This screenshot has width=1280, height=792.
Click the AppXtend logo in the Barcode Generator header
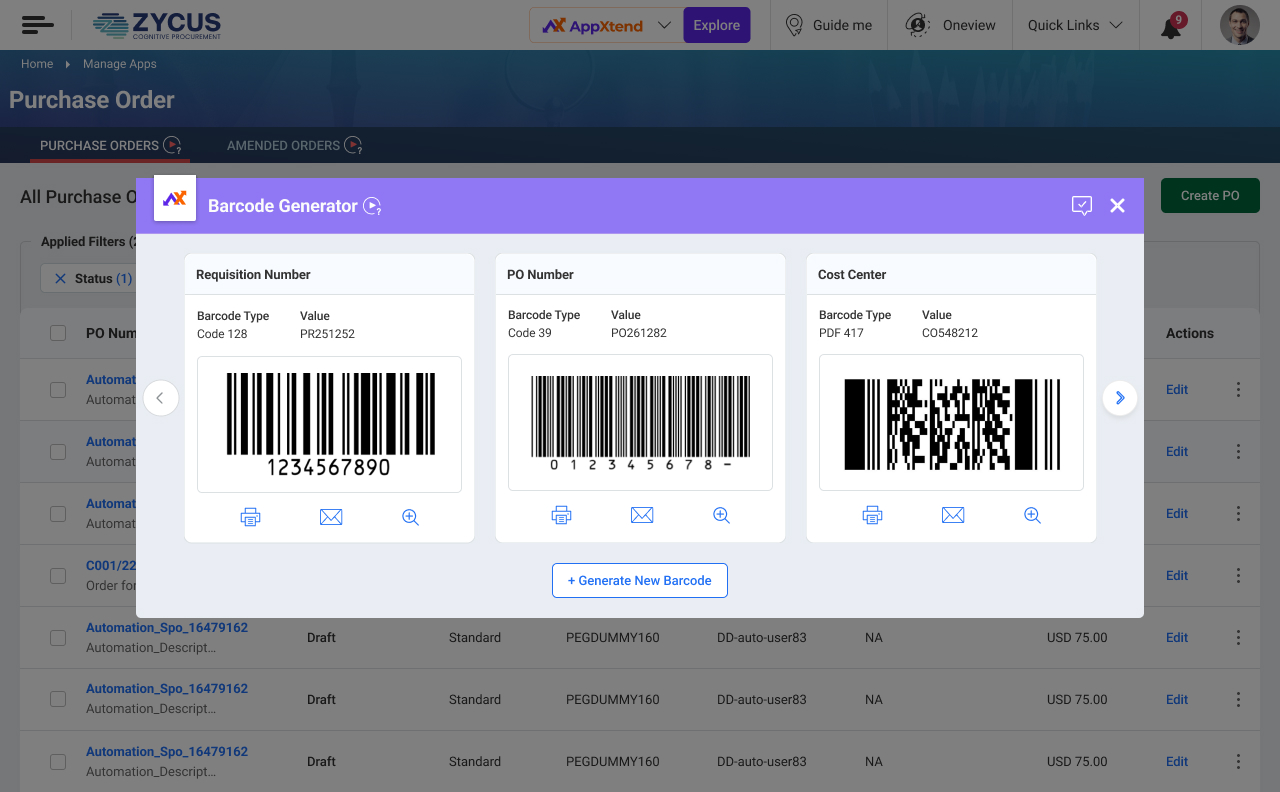point(175,198)
